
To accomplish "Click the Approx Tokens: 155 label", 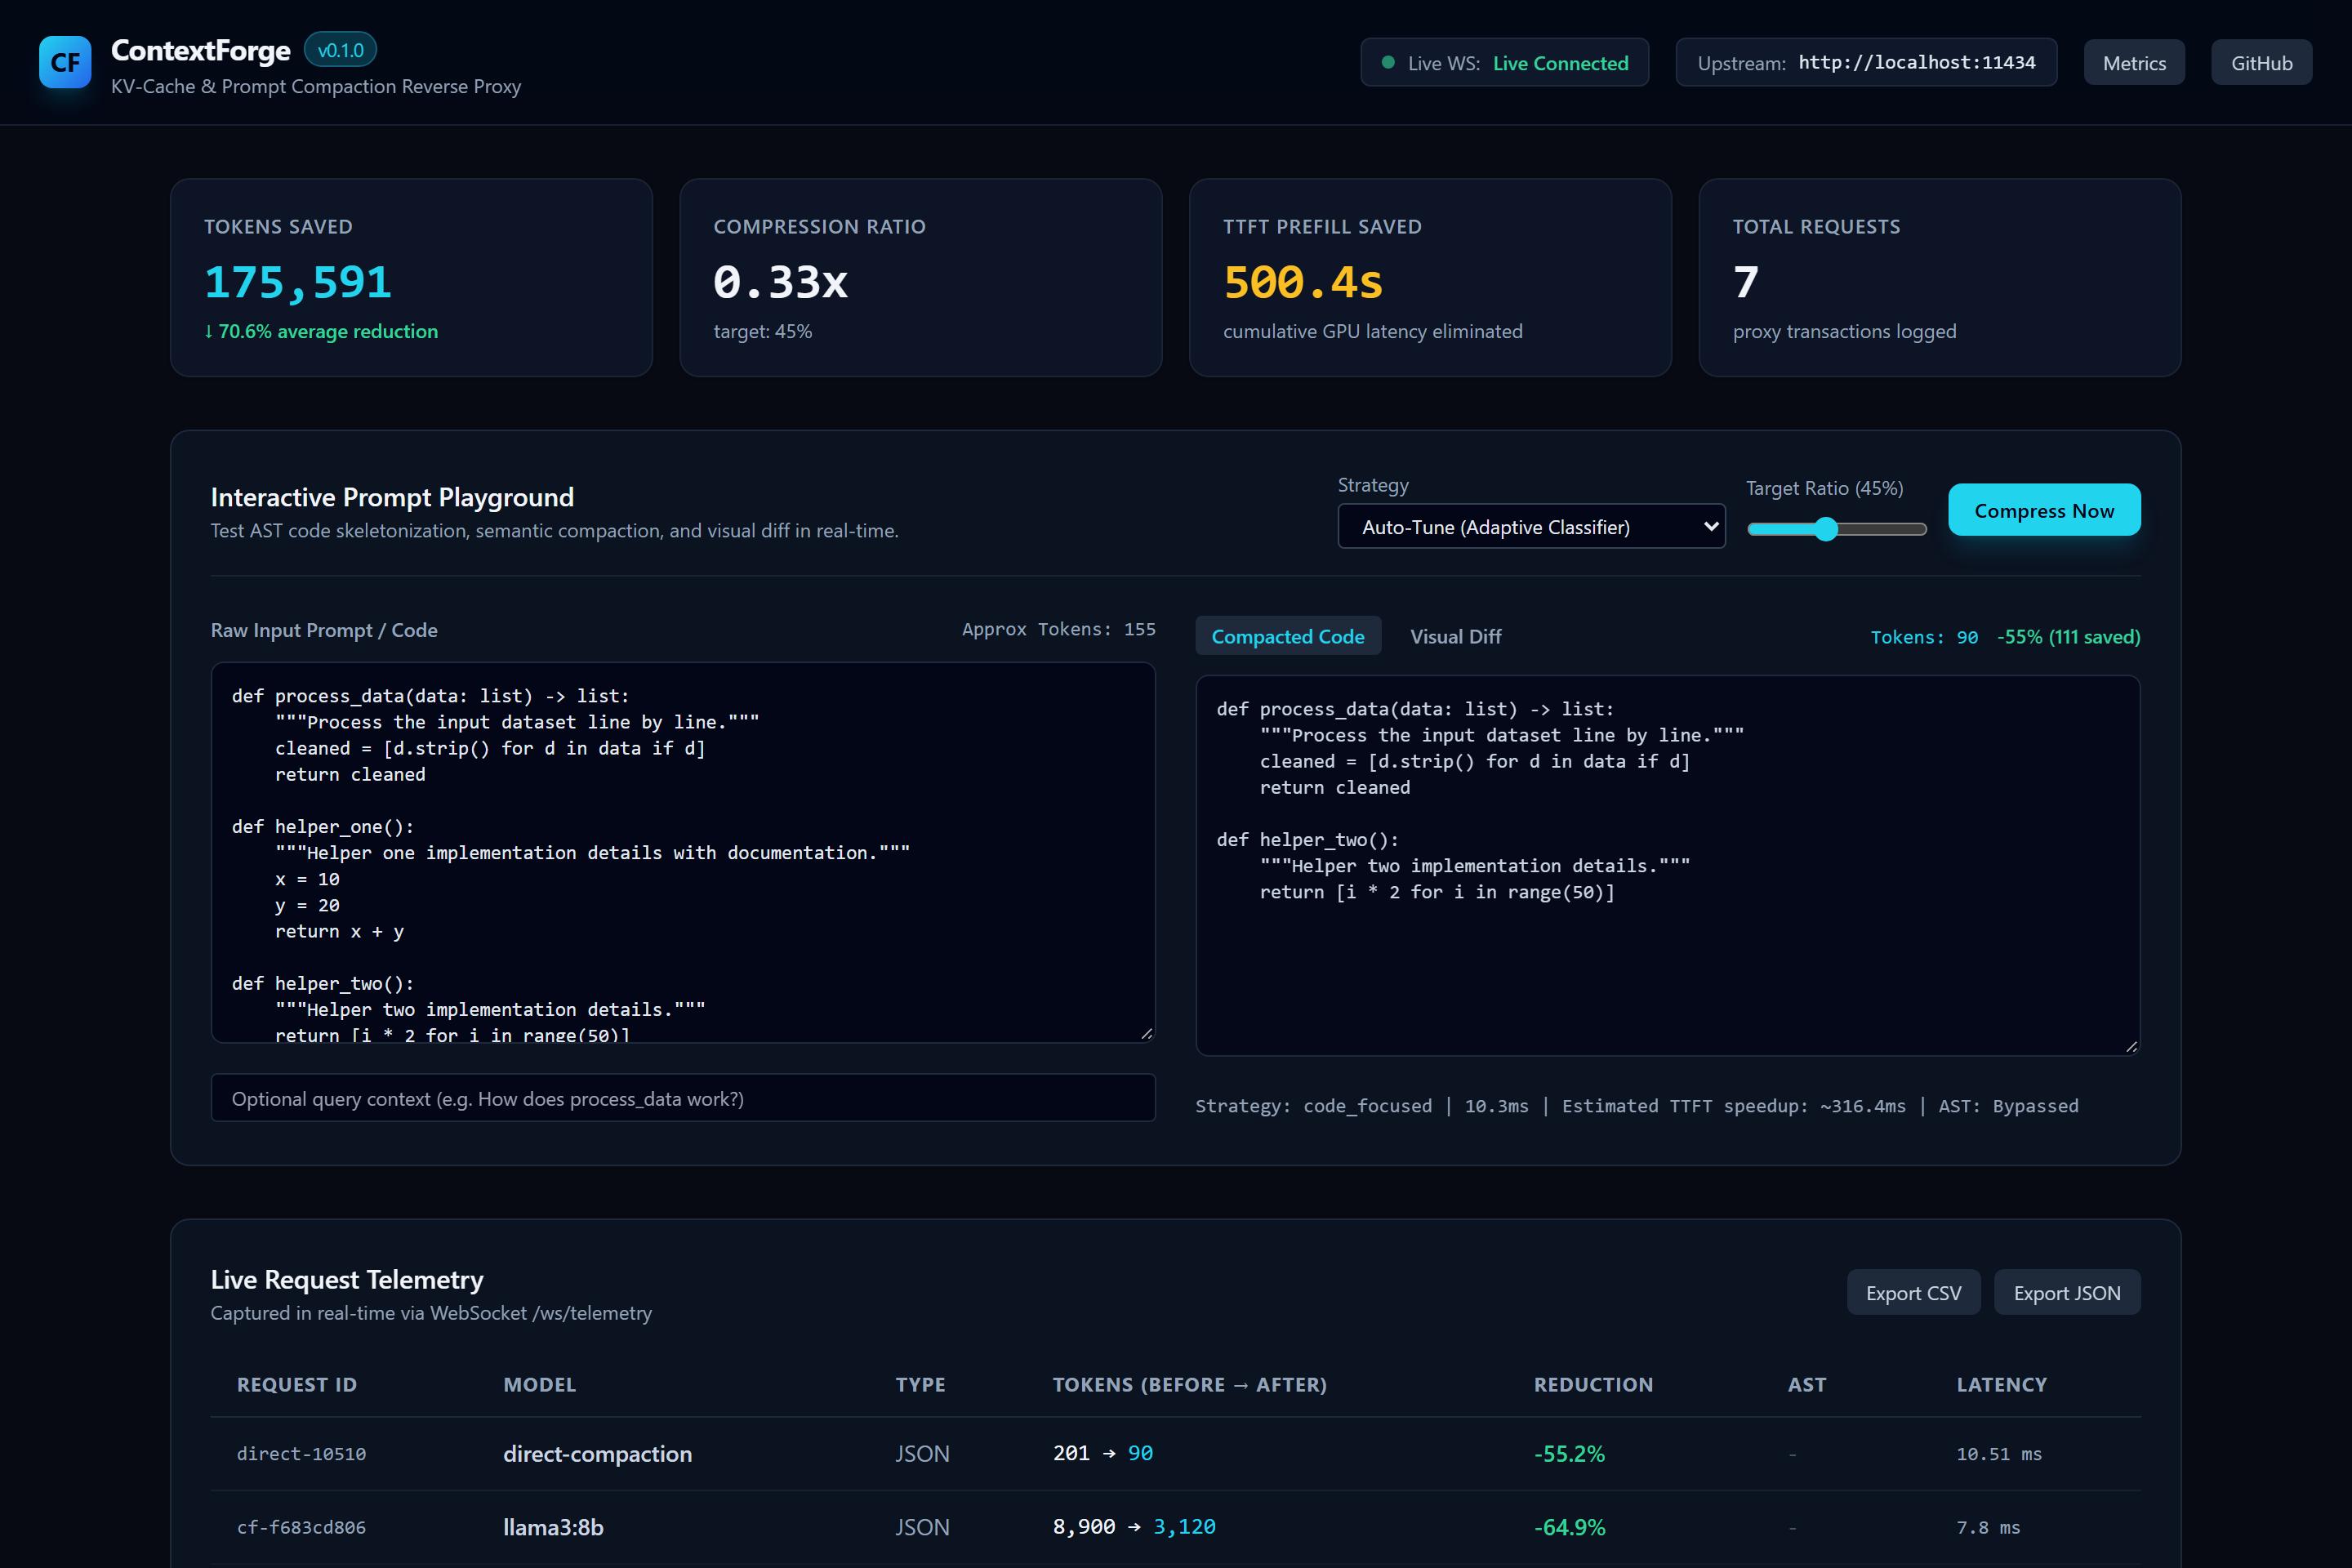I will click(x=1058, y=629).
